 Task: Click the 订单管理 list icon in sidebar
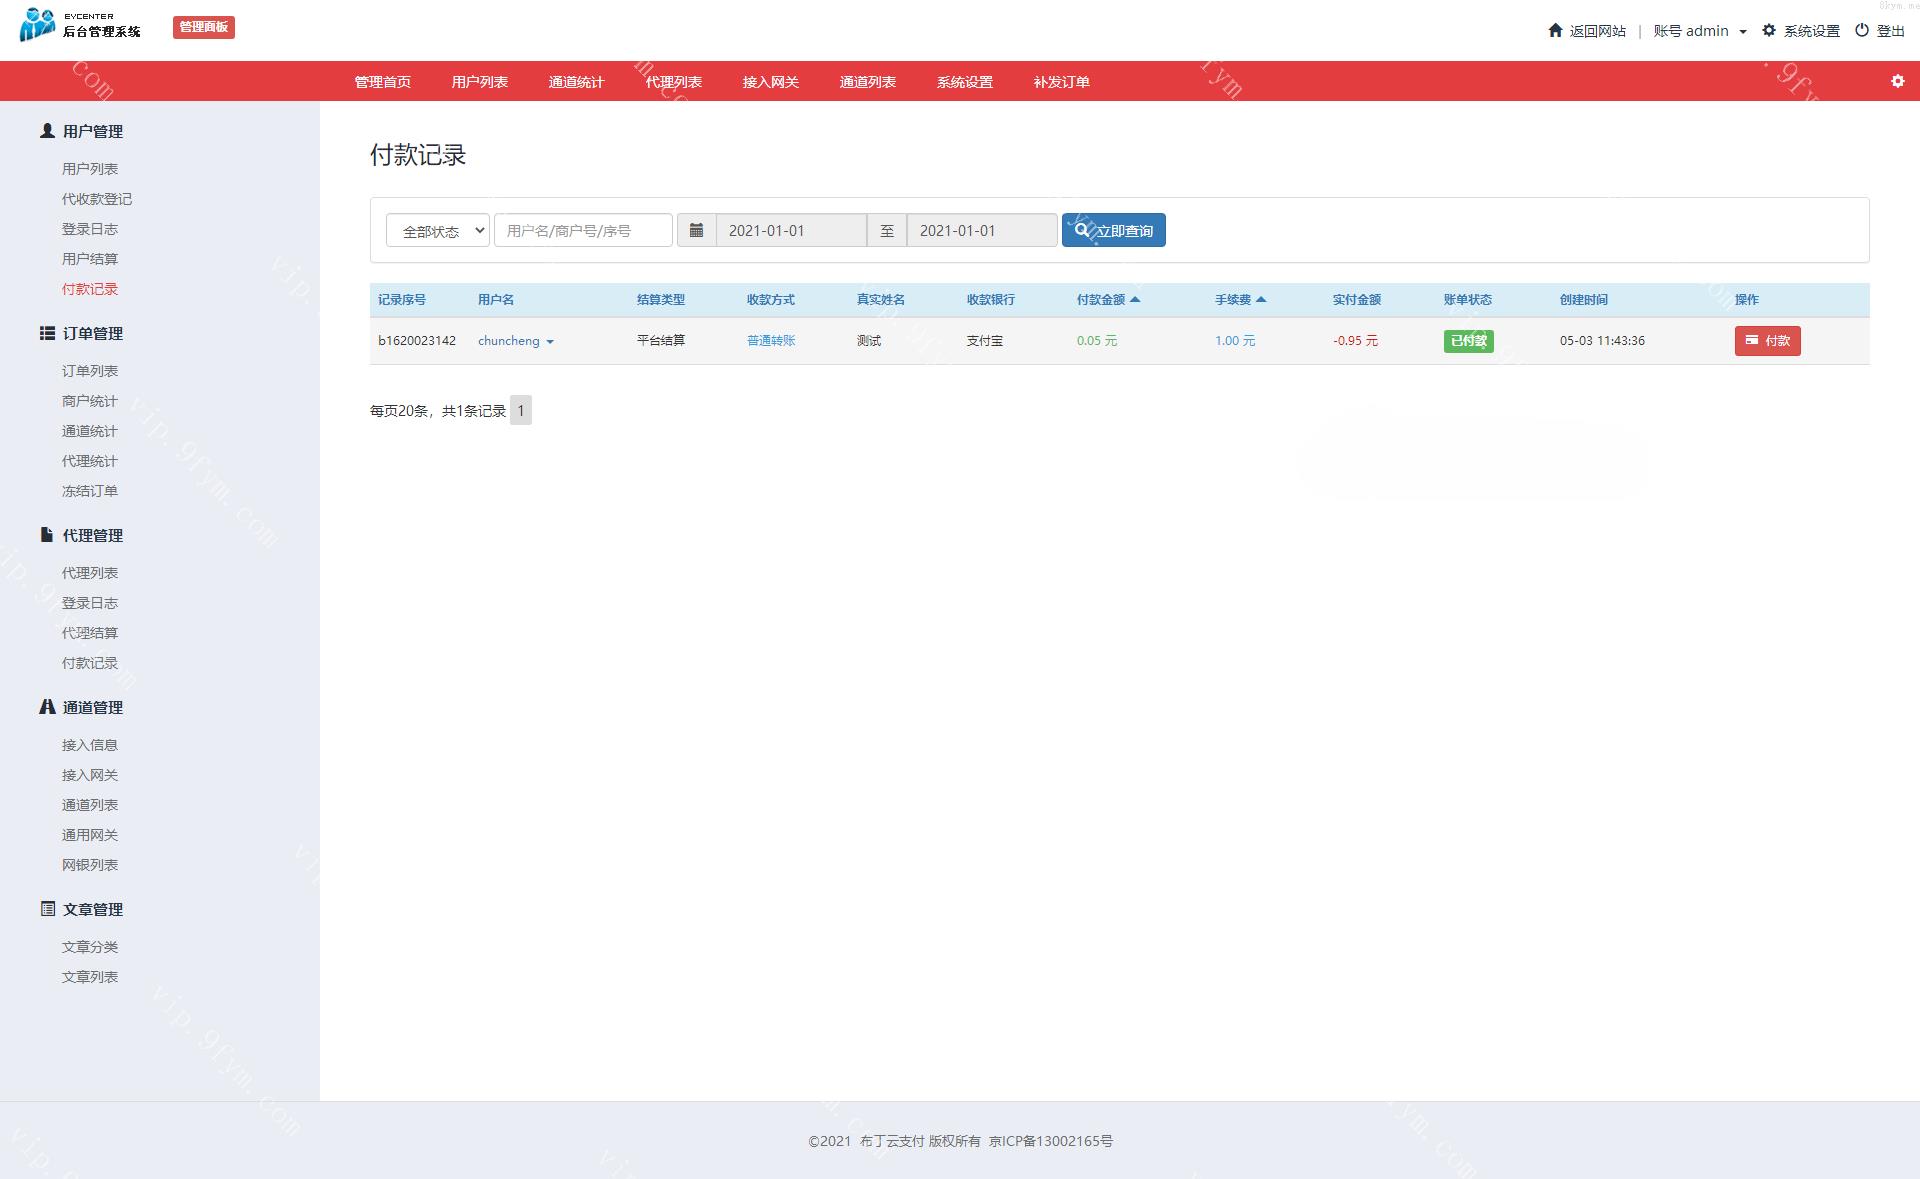tap(47, 333)
